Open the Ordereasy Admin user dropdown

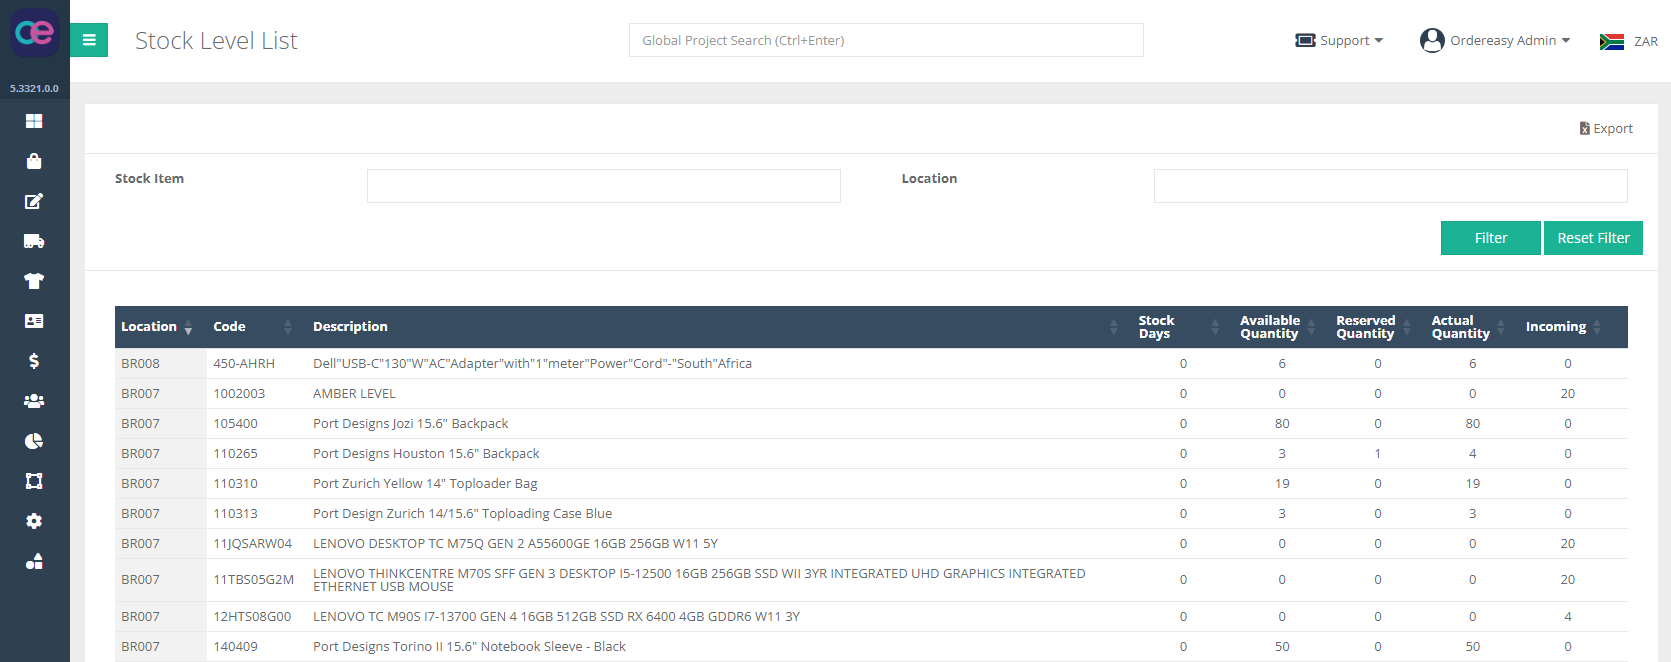click(x=1495, y=41)
